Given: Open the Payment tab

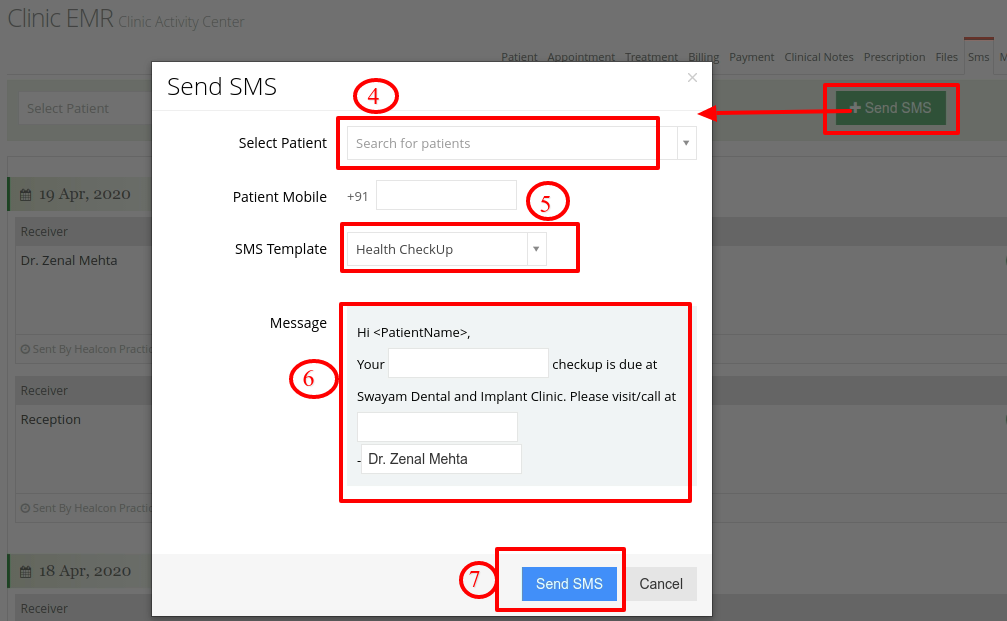Looking at the screenshot, I should point(751,57).
